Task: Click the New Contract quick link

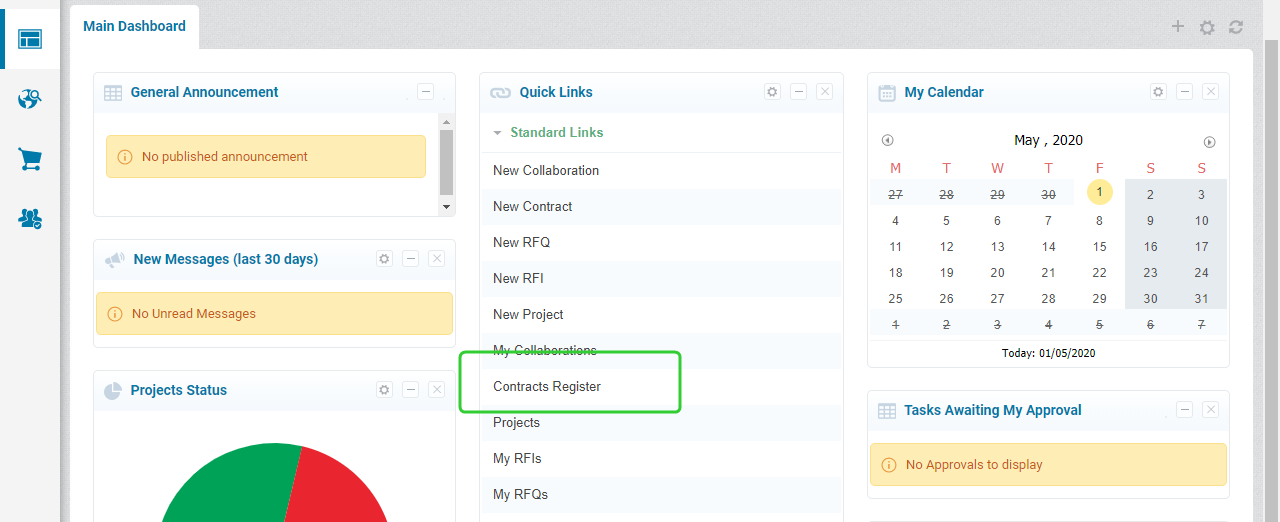Action: point(533,207)
